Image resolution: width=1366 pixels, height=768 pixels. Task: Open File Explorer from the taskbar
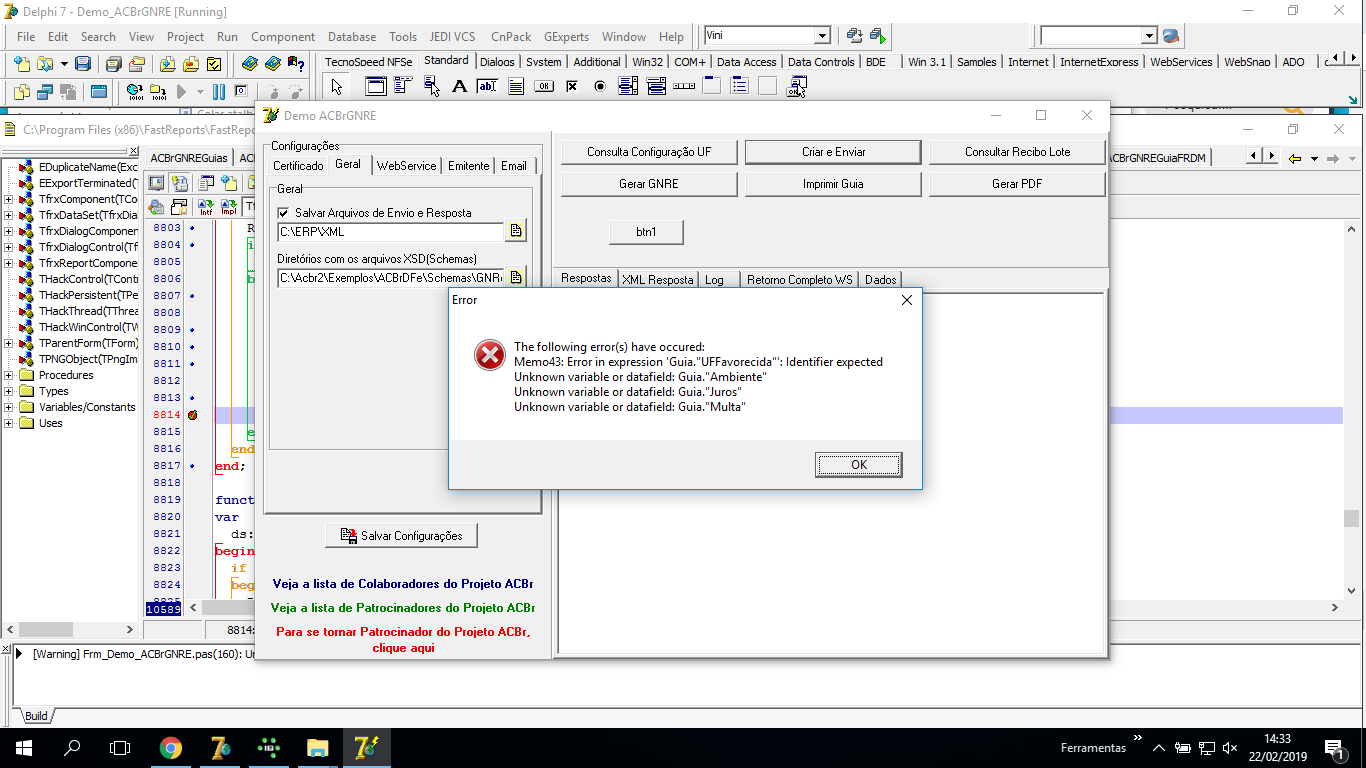pos(317,747)
